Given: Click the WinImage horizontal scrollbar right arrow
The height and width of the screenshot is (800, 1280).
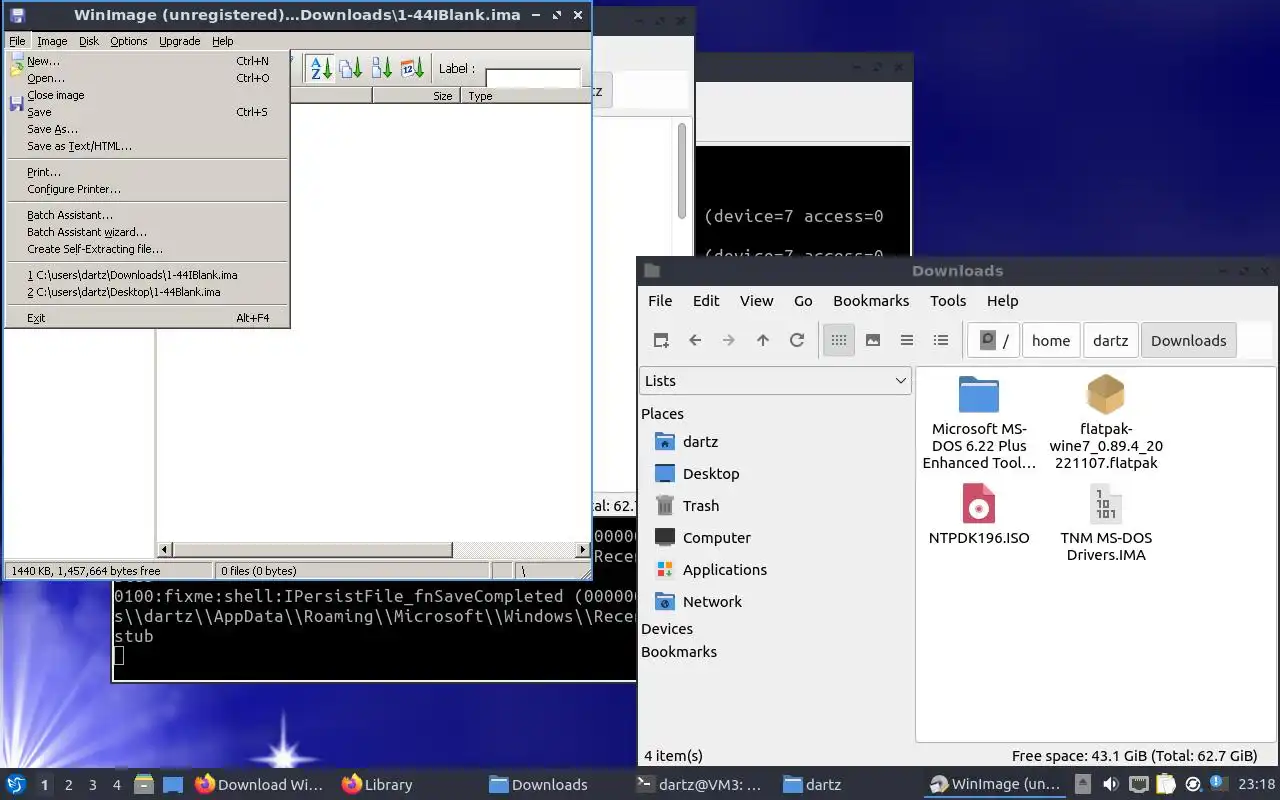Looking at the screenshot, I should 582,550.
